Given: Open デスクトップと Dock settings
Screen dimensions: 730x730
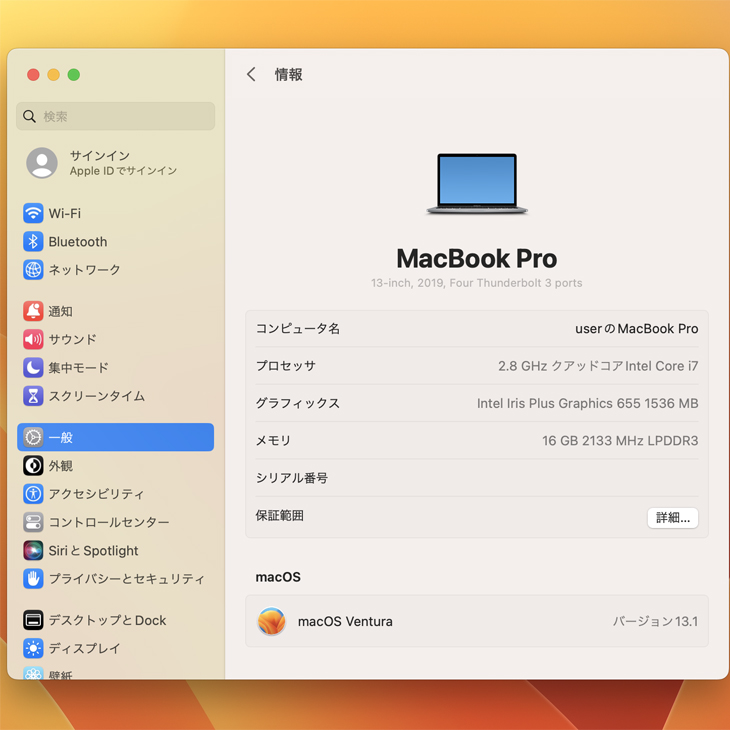Looking at the screenshot, I should point(107,620).
